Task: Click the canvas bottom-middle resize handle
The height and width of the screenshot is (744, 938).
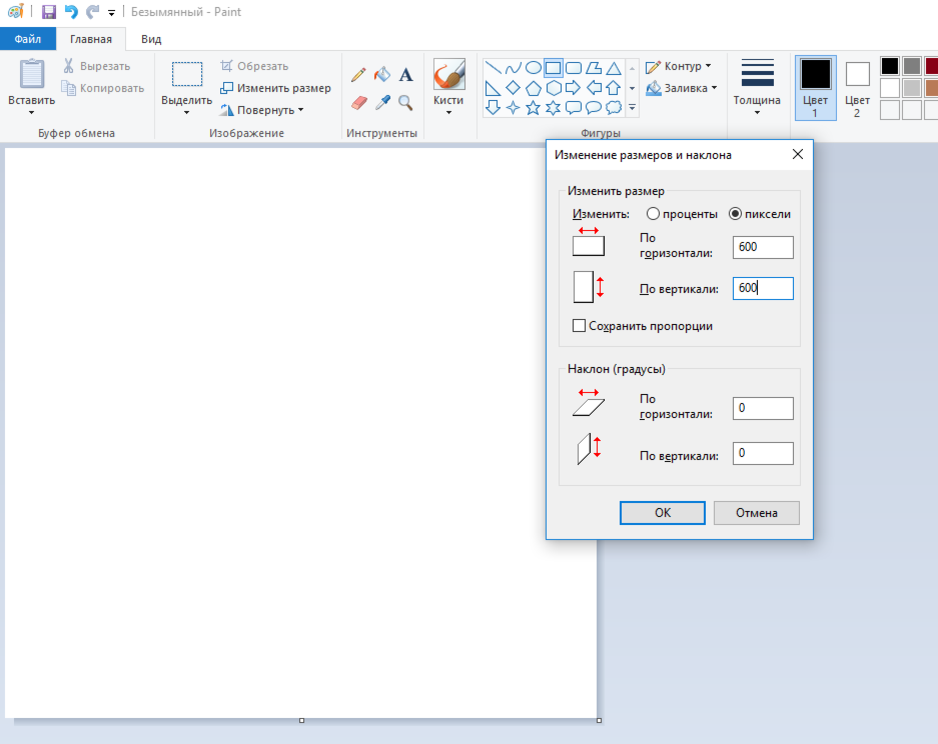Action: coord(302,721)
